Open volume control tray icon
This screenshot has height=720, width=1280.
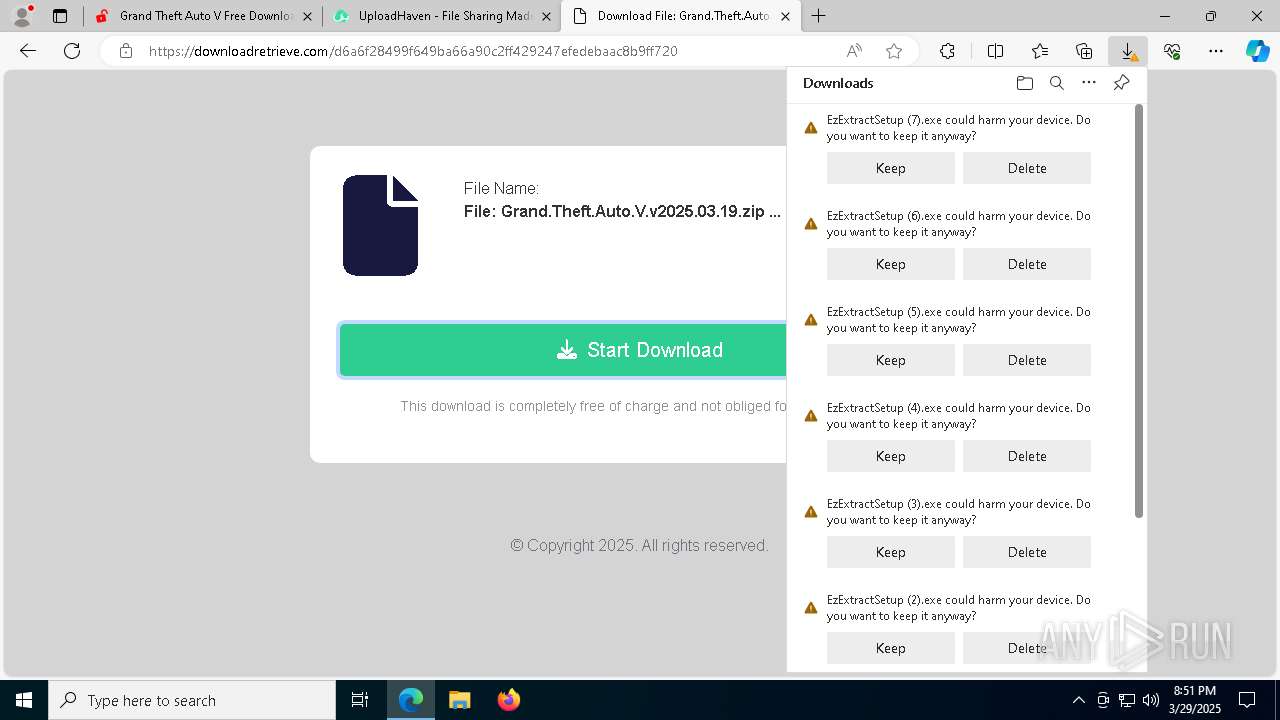tap(1151, 700)
